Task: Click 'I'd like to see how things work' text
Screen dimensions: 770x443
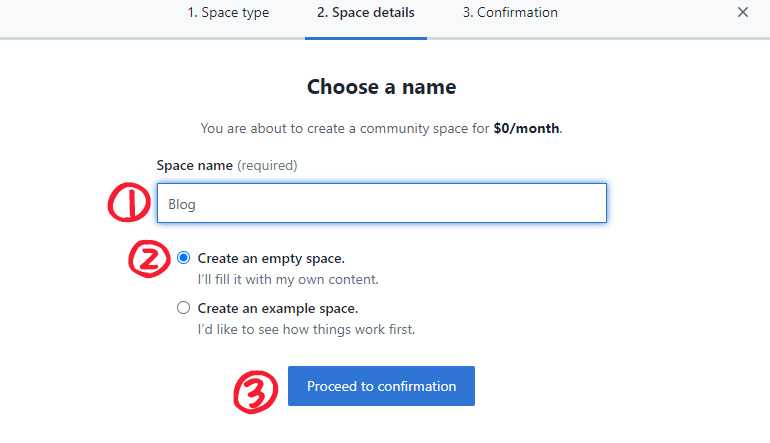Action: (x=305, y=329)
